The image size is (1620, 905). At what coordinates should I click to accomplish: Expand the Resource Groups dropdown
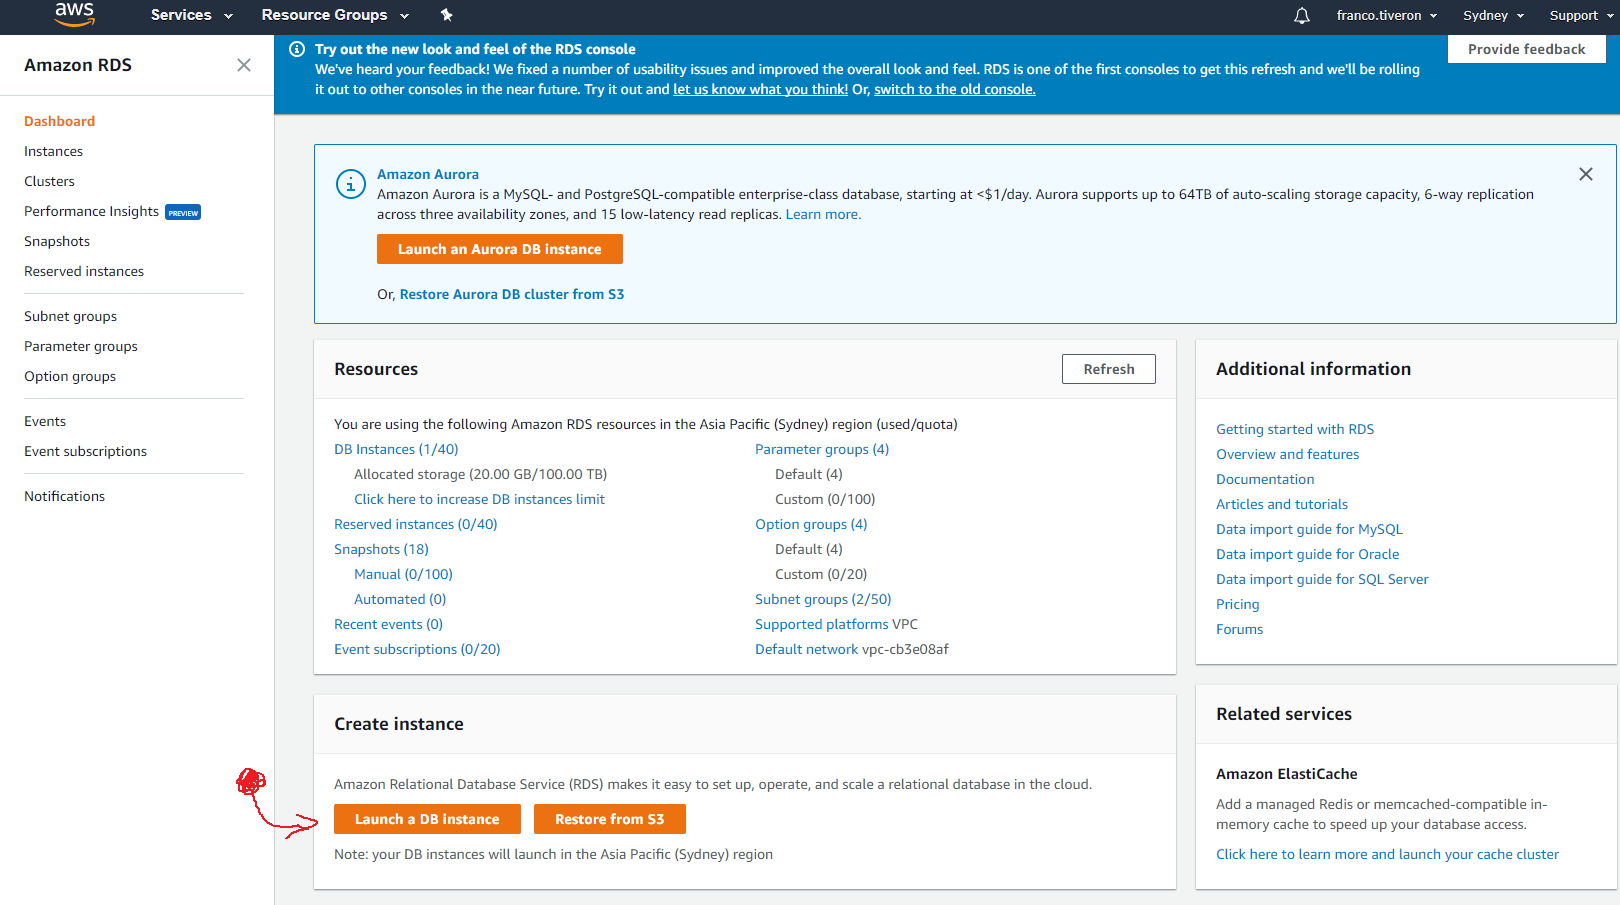tap(335, 15)
